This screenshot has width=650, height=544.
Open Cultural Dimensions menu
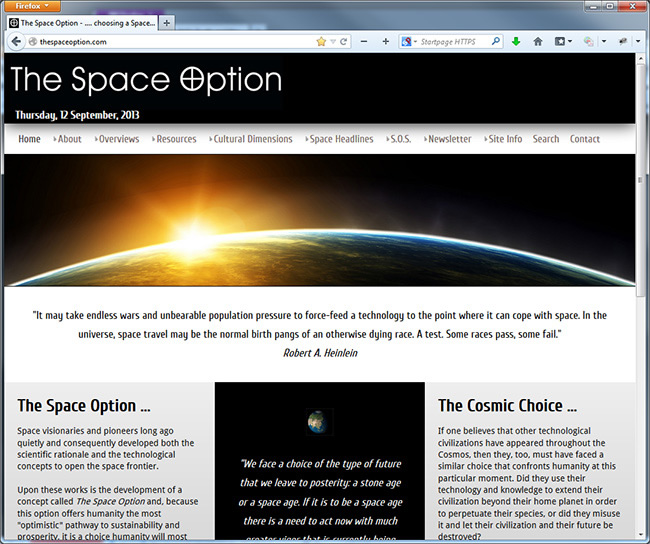pyautogui.click(x=251, y=139)
